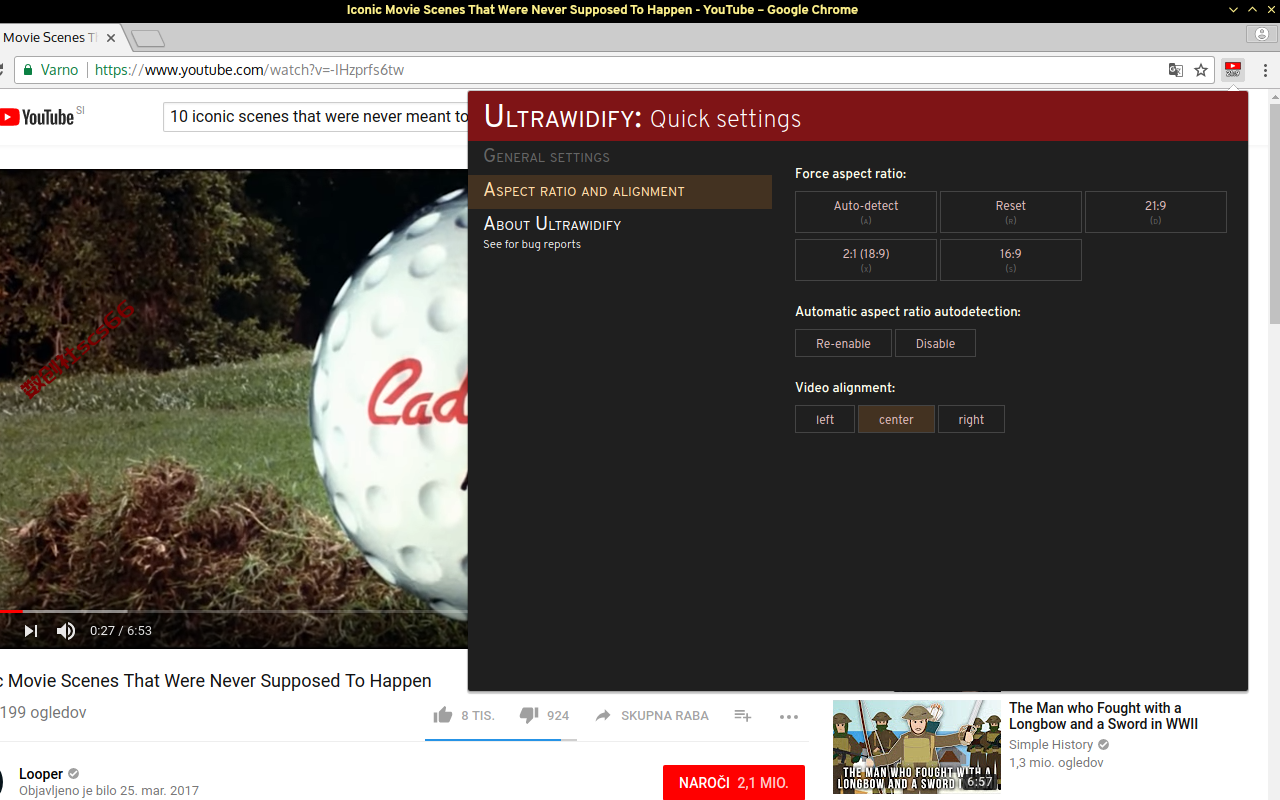Click the video title under the player
Image resolution: width=1280 pixels, height=800 pixels.
click(216, 681)
